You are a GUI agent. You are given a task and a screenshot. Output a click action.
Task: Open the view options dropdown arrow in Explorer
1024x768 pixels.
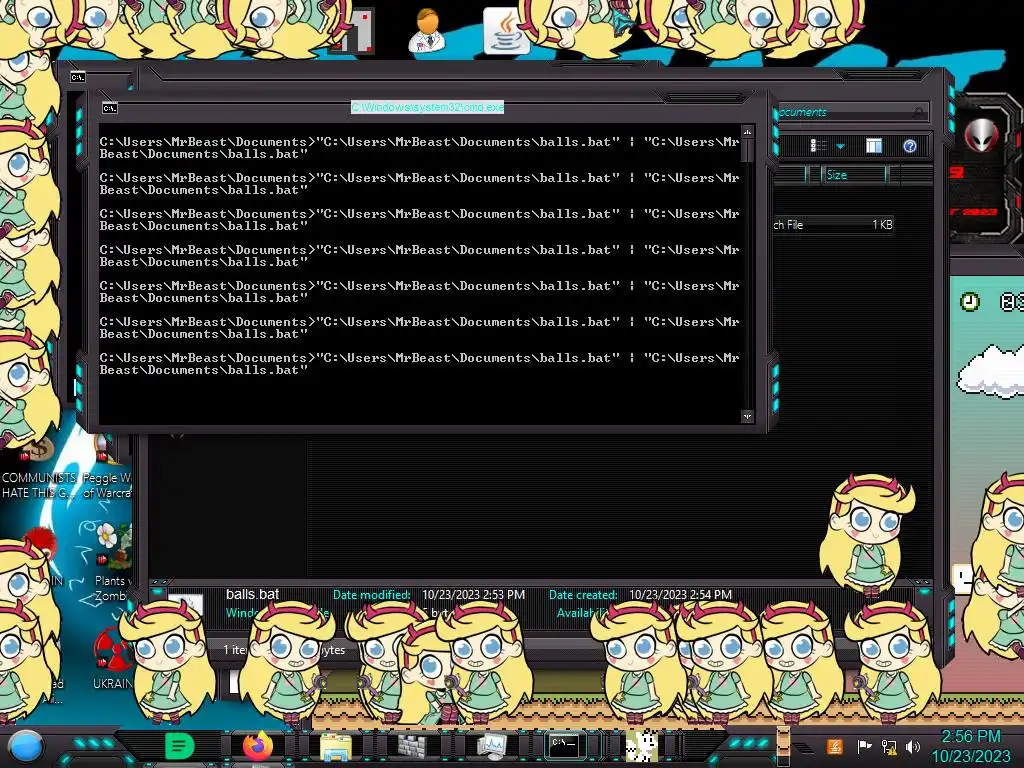pos(840,146)
